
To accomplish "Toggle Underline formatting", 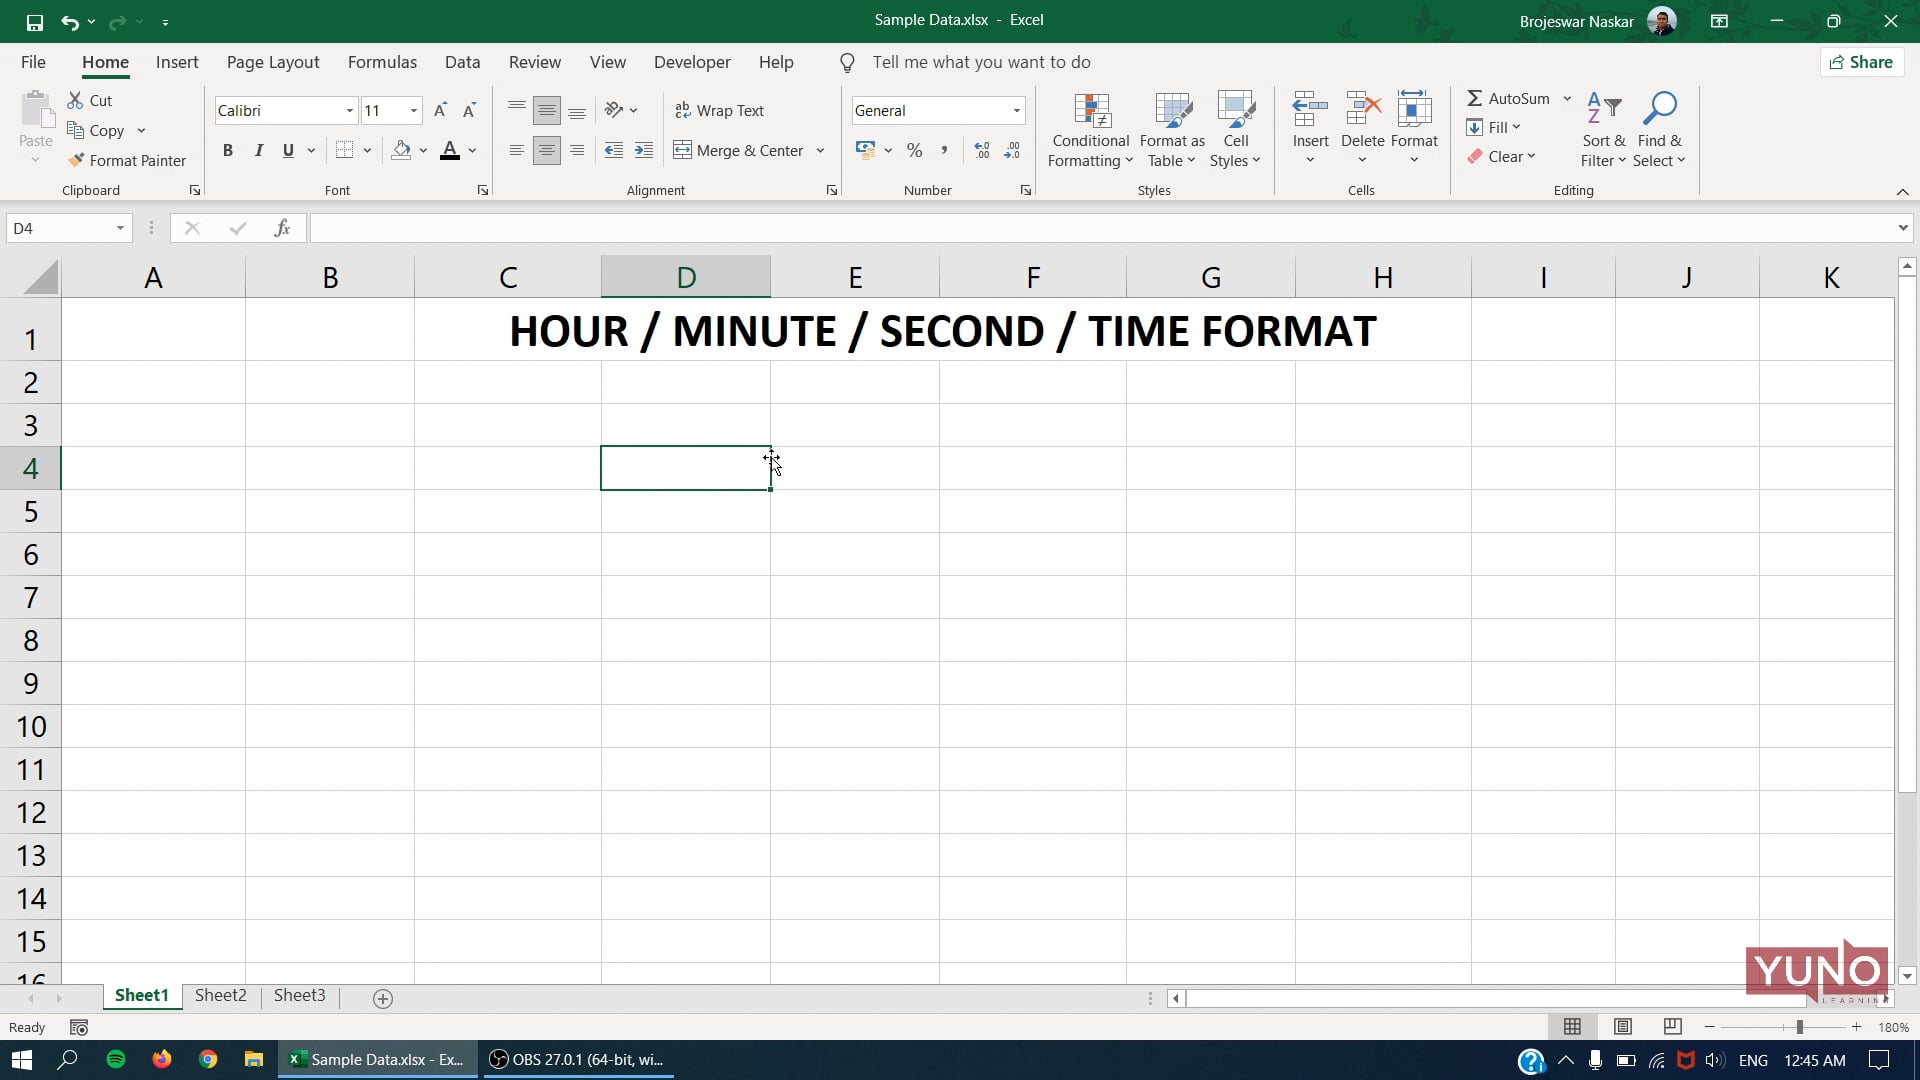I will [x=288, y=150].
